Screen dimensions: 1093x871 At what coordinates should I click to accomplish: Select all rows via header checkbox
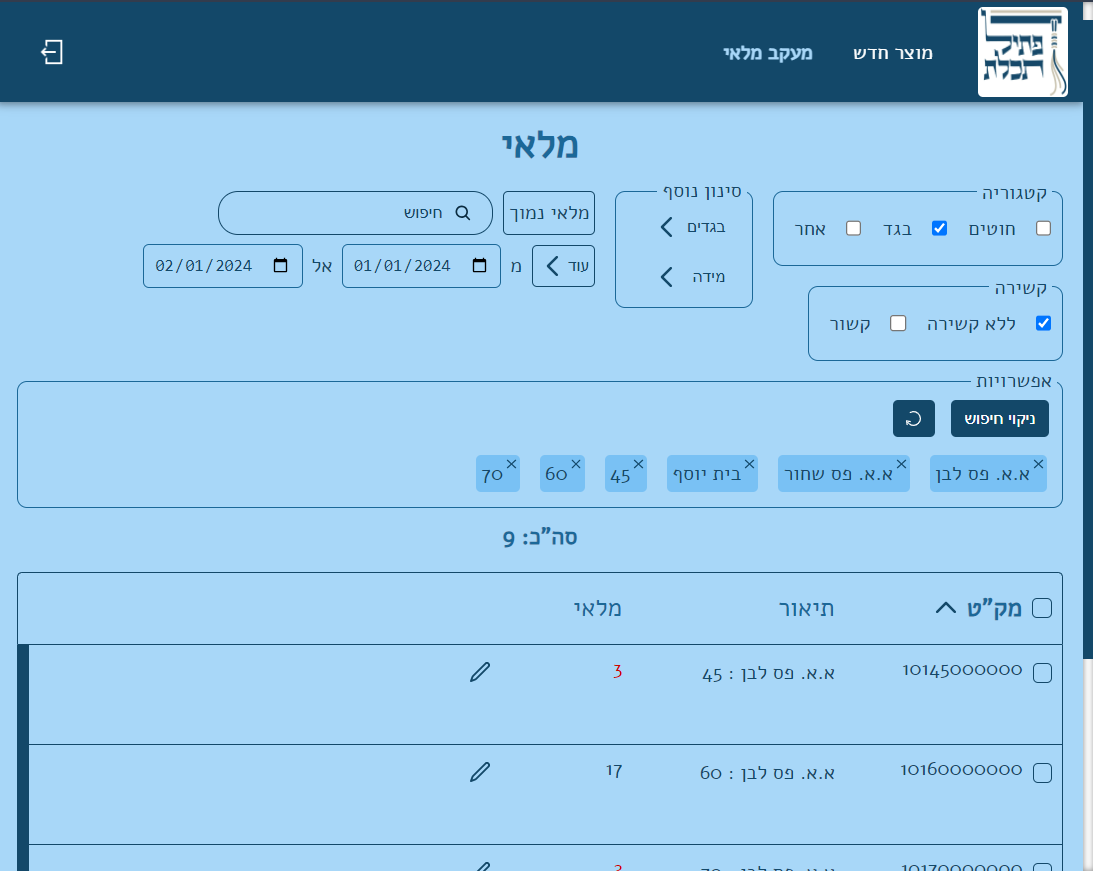tap(1041, 608)
